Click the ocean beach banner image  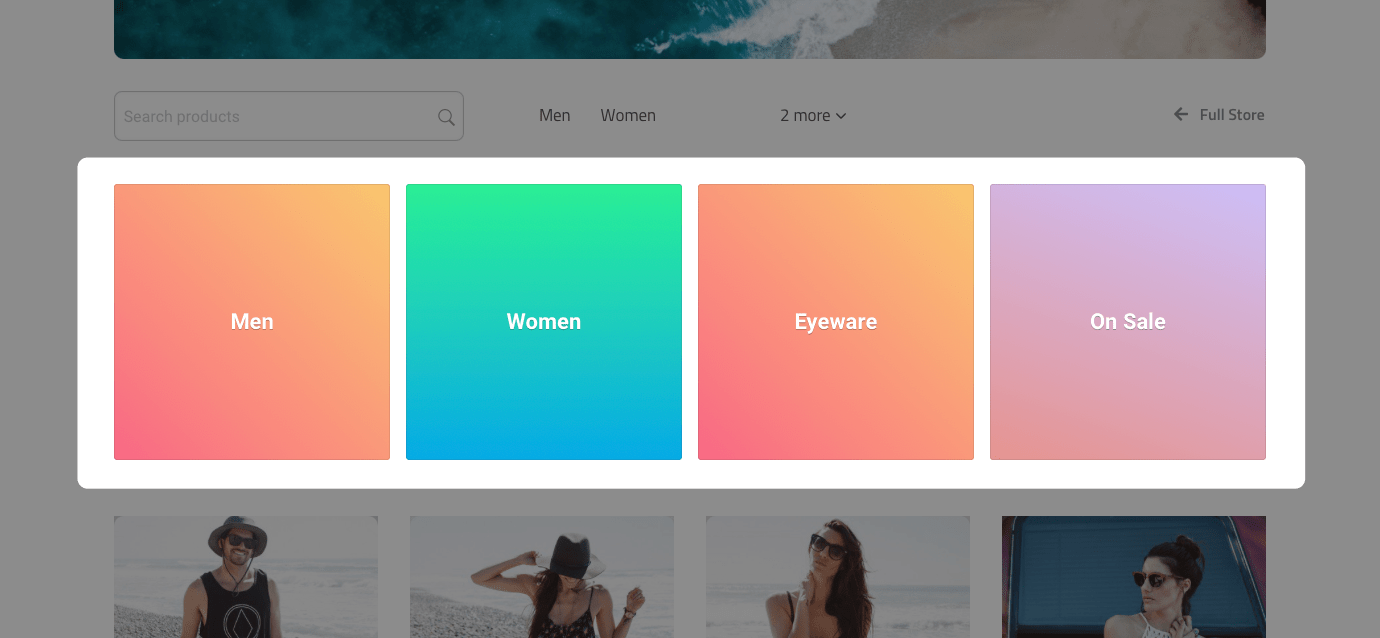690,28
